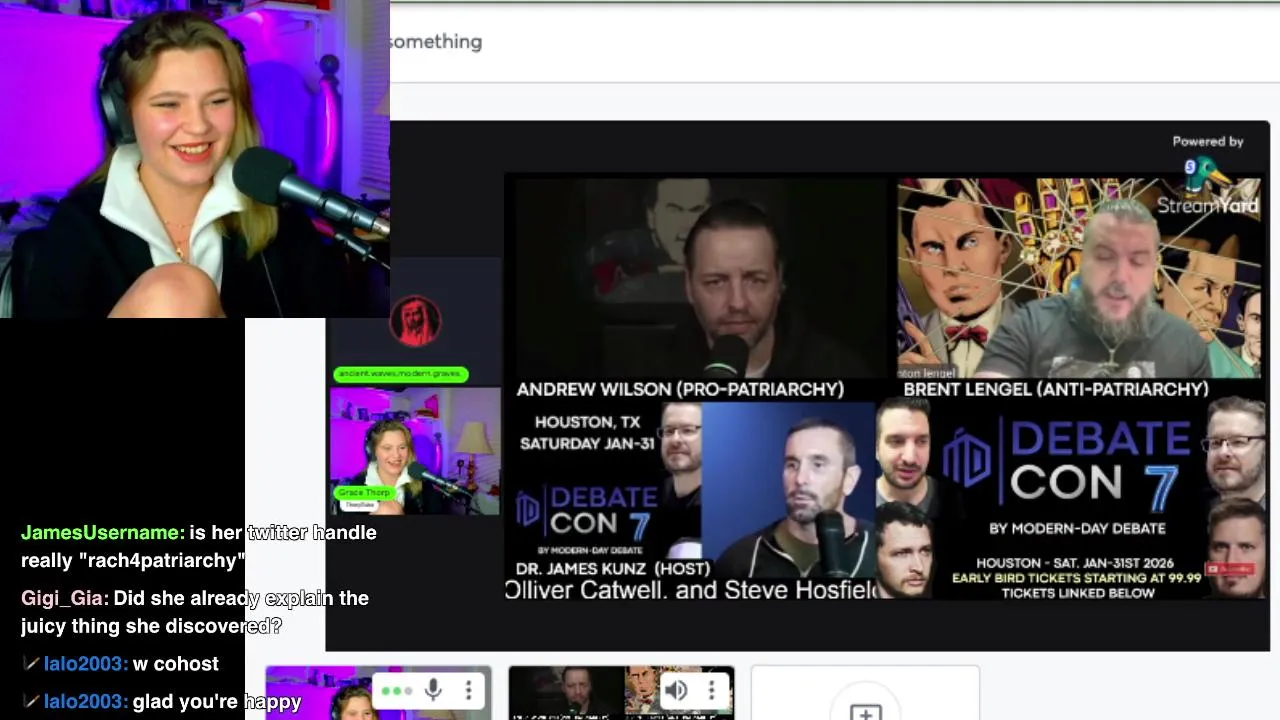Image resolution: width=1280 pixels, height=720 pixels.
Task: Click the StreamYard duck logo
Action: click(1209, 175)
